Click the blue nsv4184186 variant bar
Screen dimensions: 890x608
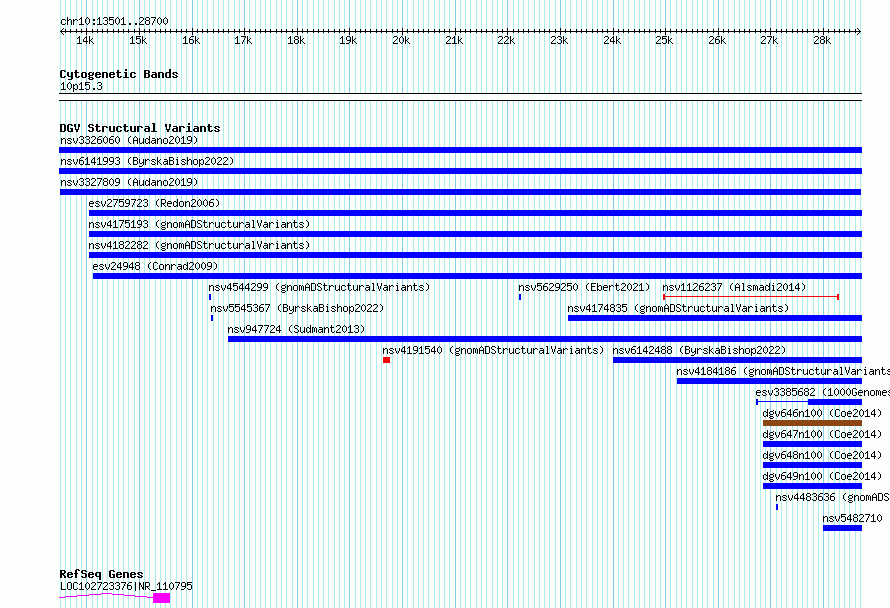(769, 381)
